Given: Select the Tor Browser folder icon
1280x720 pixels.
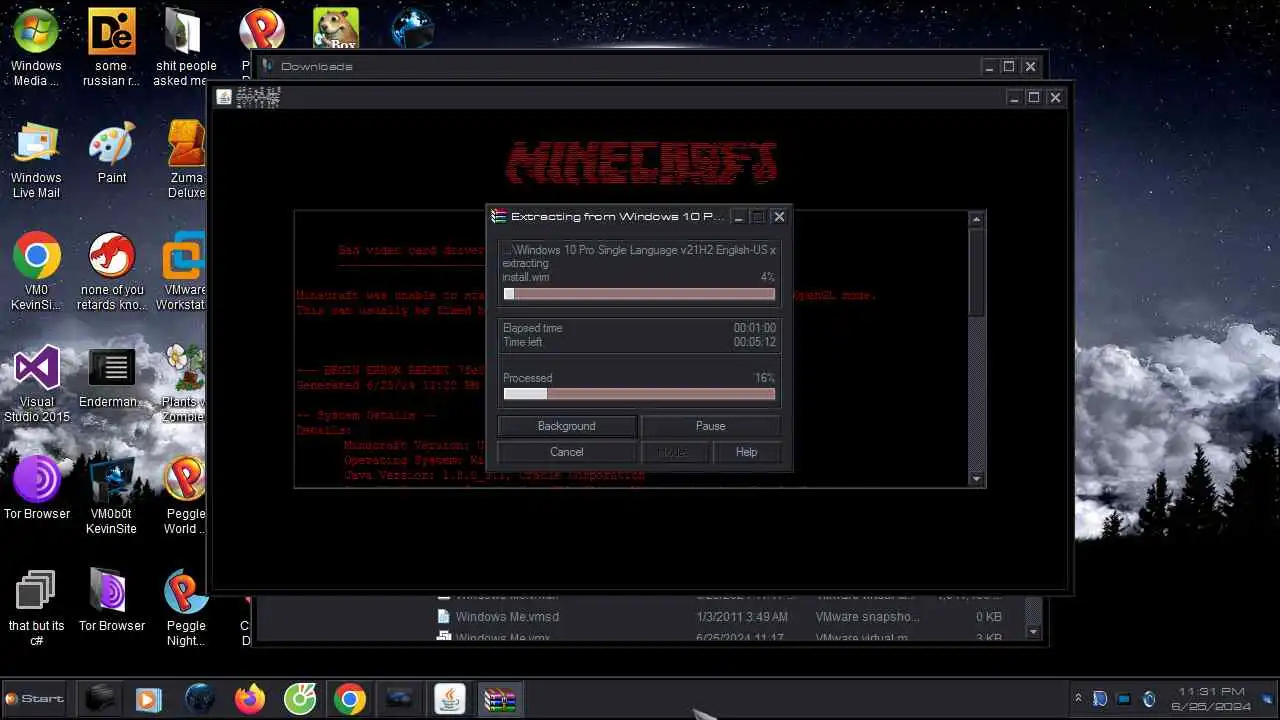Looking at the screenshot, I should (111, 600).
